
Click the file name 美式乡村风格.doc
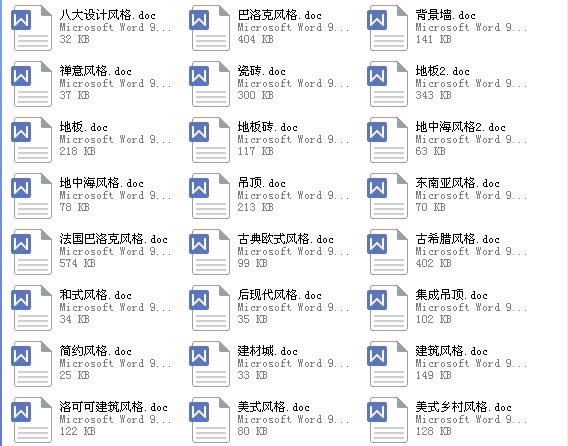click(x=464, y=407)
